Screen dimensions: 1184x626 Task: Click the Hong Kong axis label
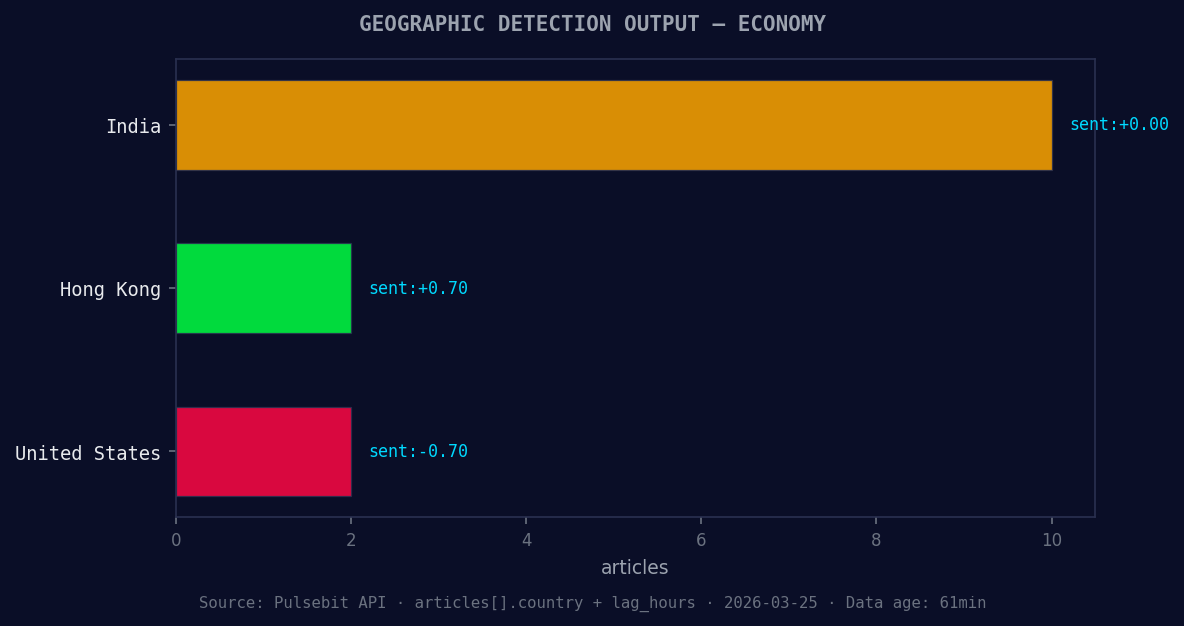pos(110,289)
